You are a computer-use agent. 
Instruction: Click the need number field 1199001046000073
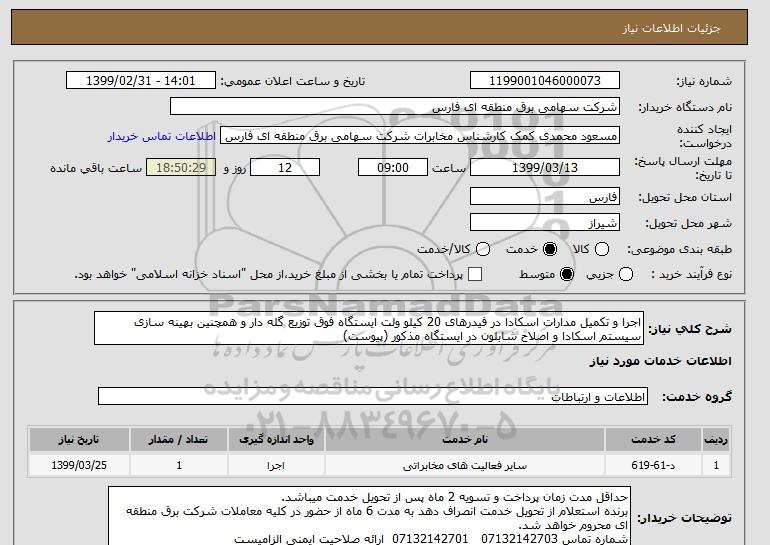tap(545, 81)
